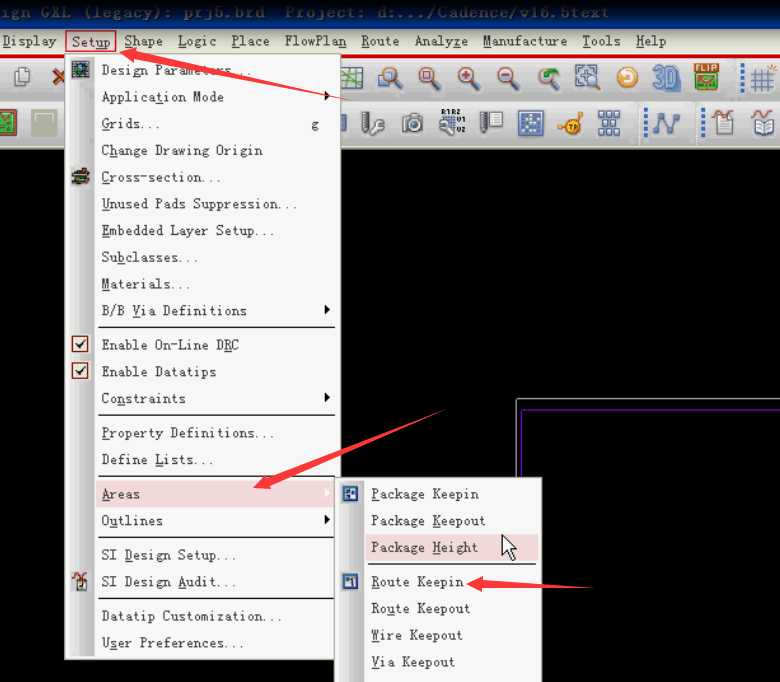Click the Flip design icon
The height and width of the screenshot is (682, 780).
click(x=706, y=77)
